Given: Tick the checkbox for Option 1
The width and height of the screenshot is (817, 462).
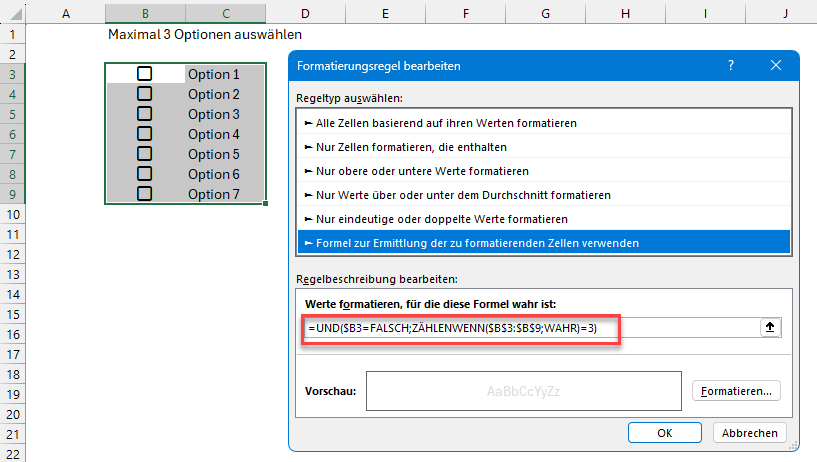Looking at the screenshot, I should [145, 74].
